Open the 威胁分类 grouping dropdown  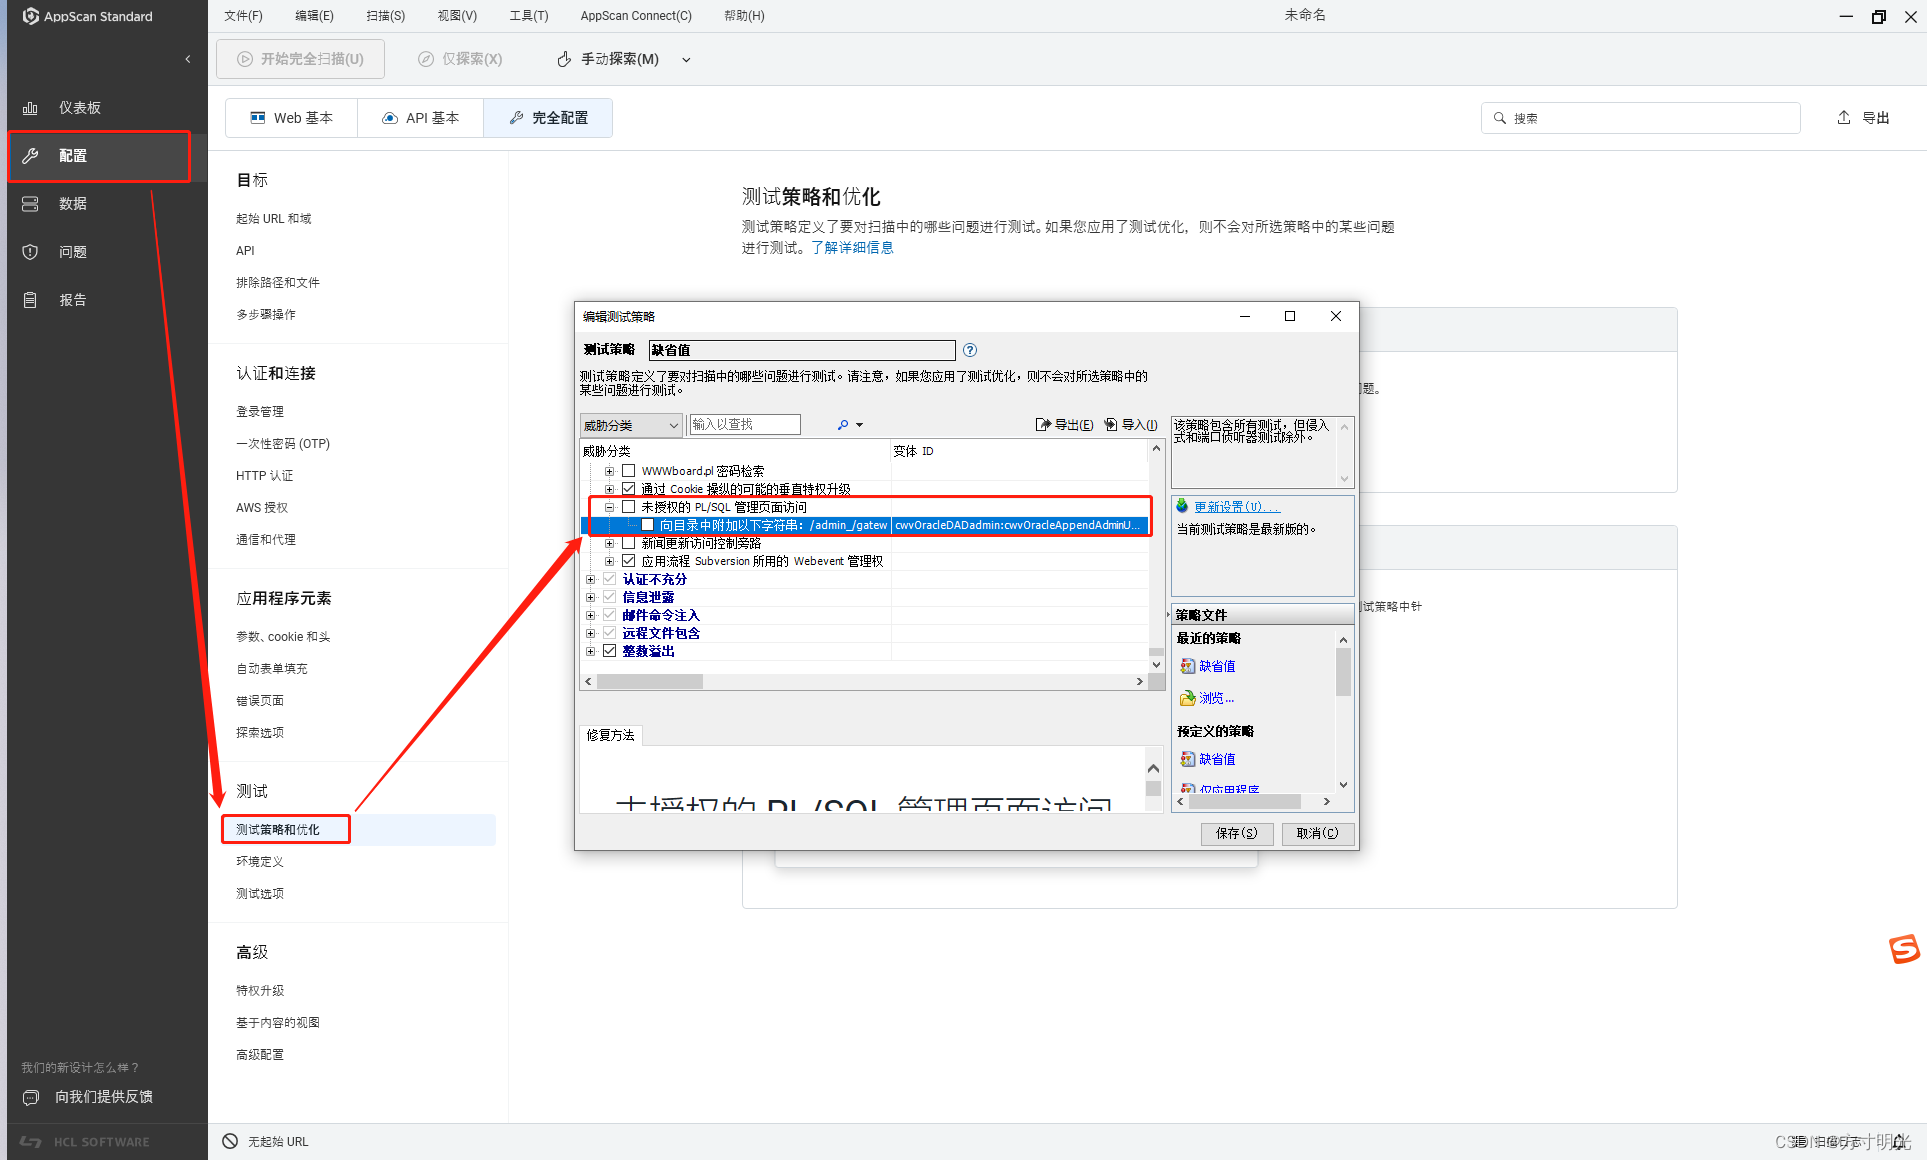(631, 425)
